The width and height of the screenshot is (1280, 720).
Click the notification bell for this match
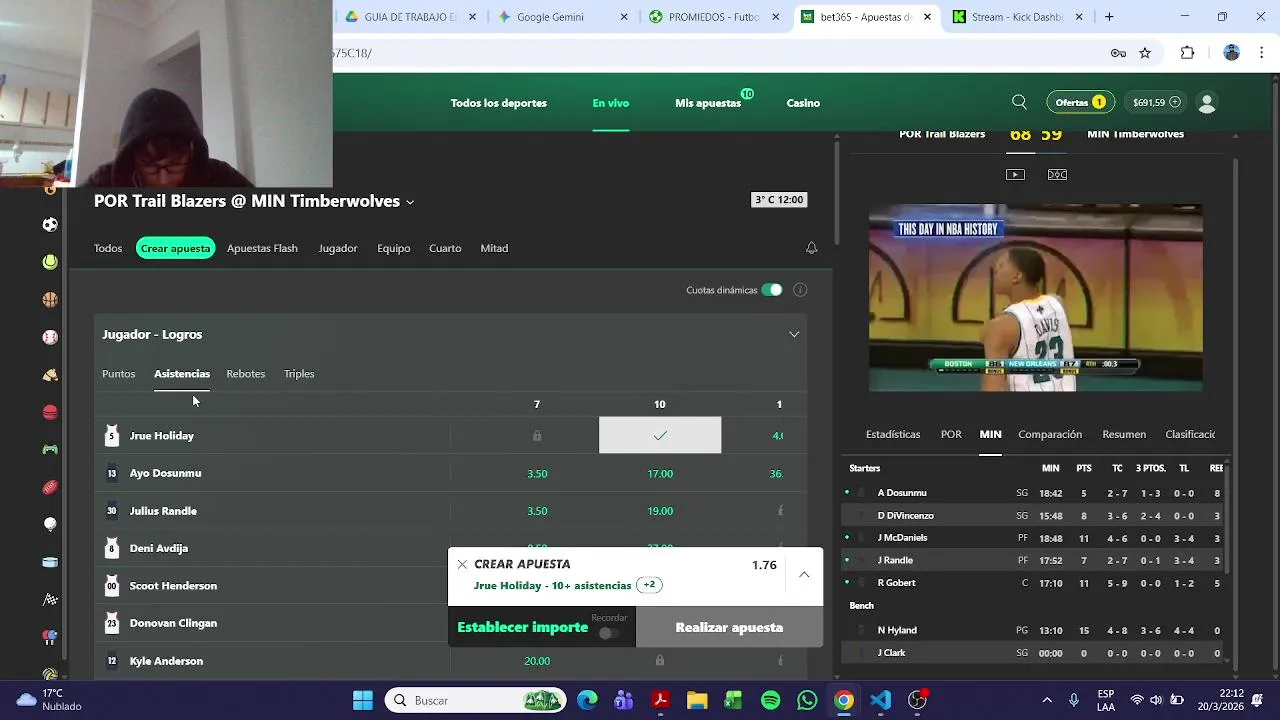(x=811, y=248)
